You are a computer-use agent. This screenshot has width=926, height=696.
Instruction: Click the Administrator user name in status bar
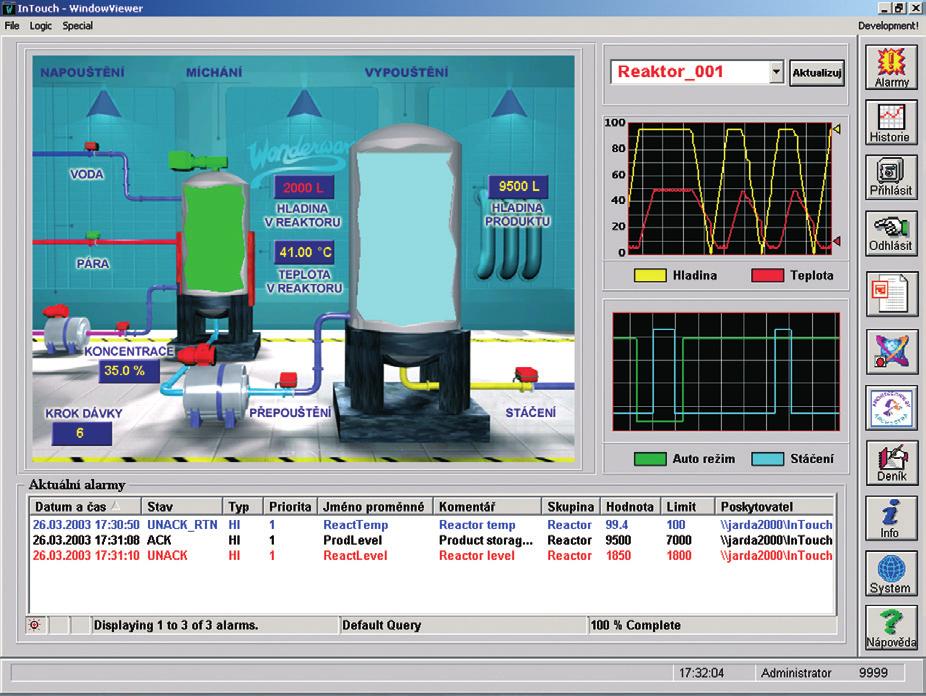point(795,673)
